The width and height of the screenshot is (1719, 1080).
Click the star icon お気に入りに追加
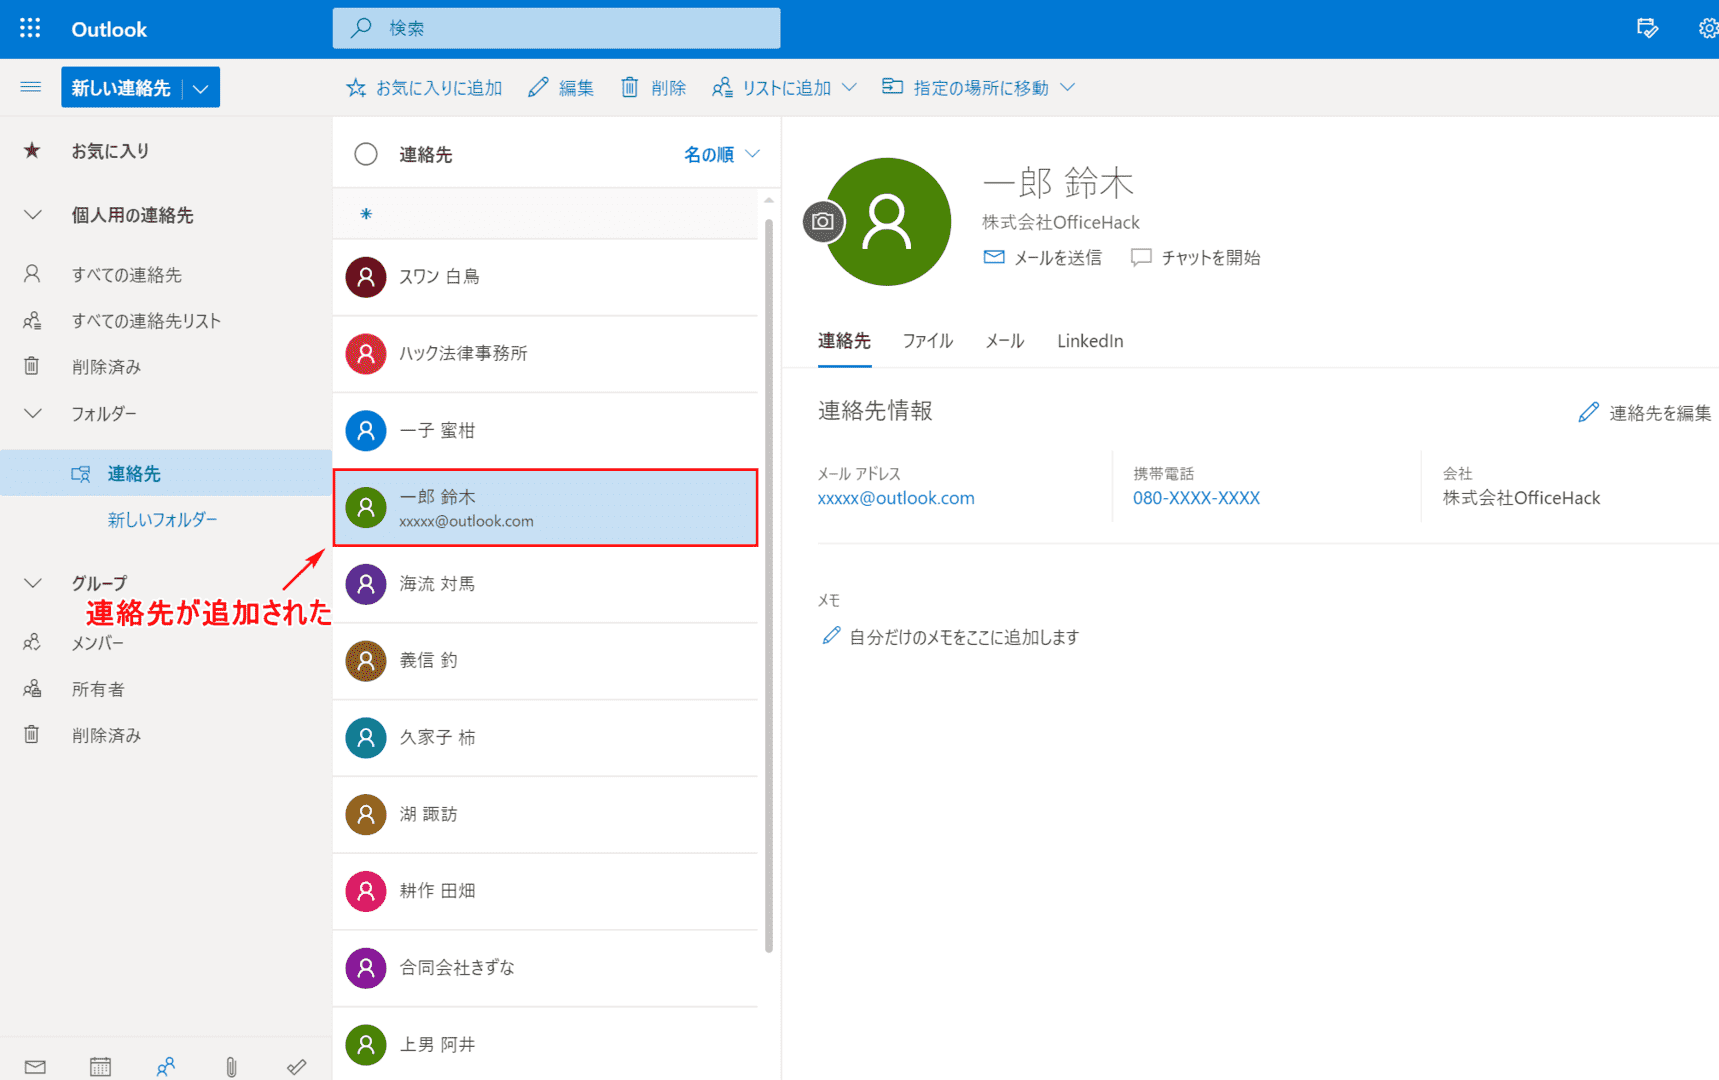(356, 88)
